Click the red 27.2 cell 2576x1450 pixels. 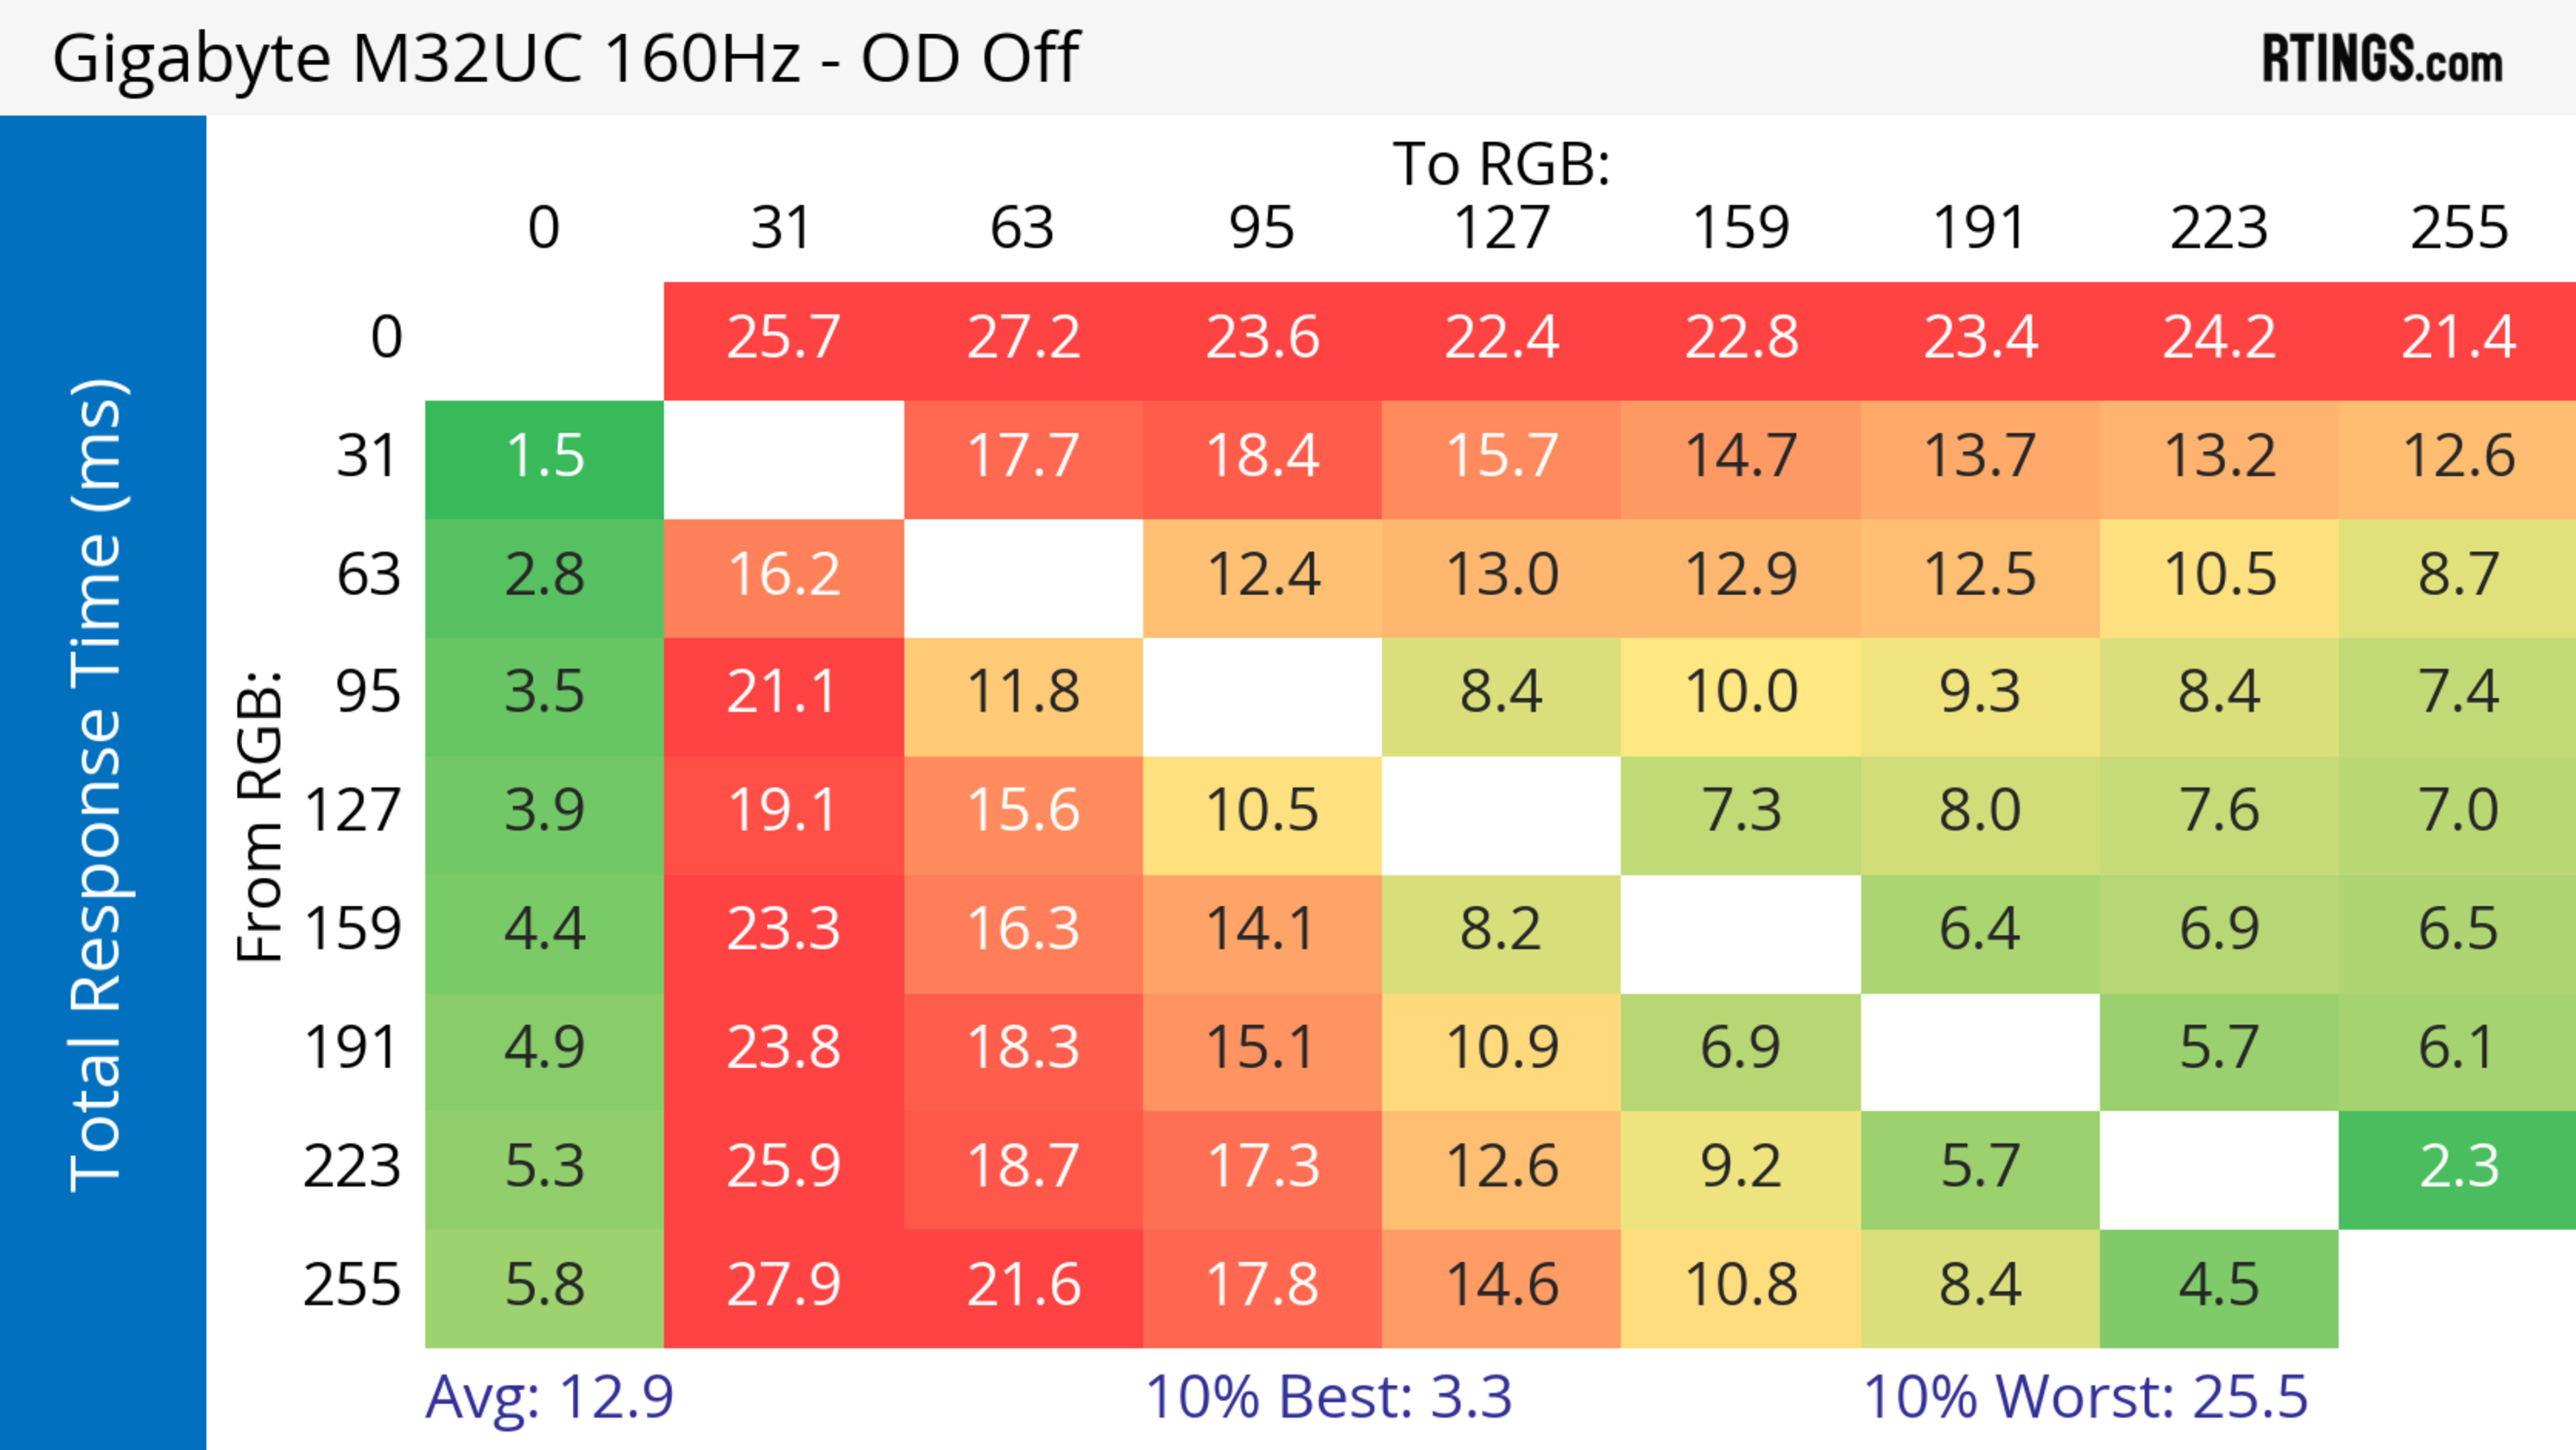click(1023, 338)
